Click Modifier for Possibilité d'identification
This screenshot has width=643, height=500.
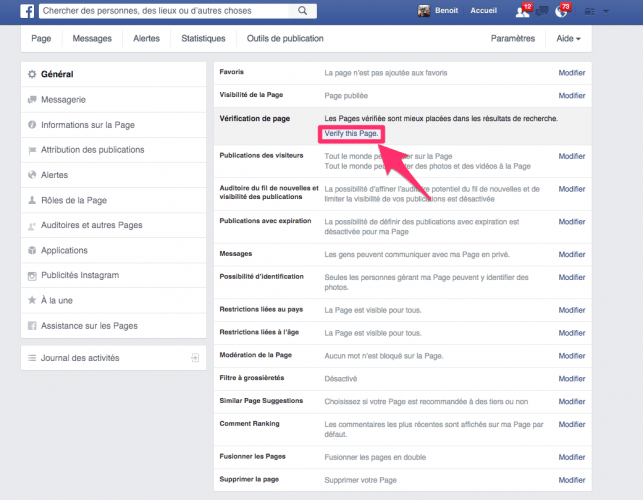572,277
